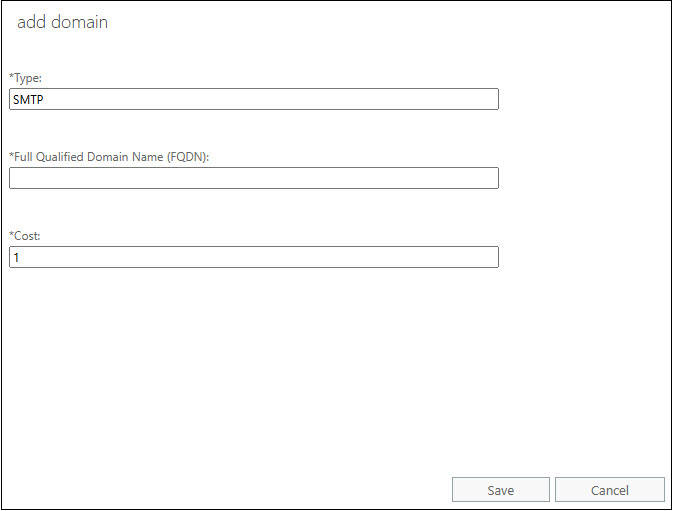Viewport: 673px width, 511px height.
Task: Click the 'add domain' heading
Action: coord(62,22)
